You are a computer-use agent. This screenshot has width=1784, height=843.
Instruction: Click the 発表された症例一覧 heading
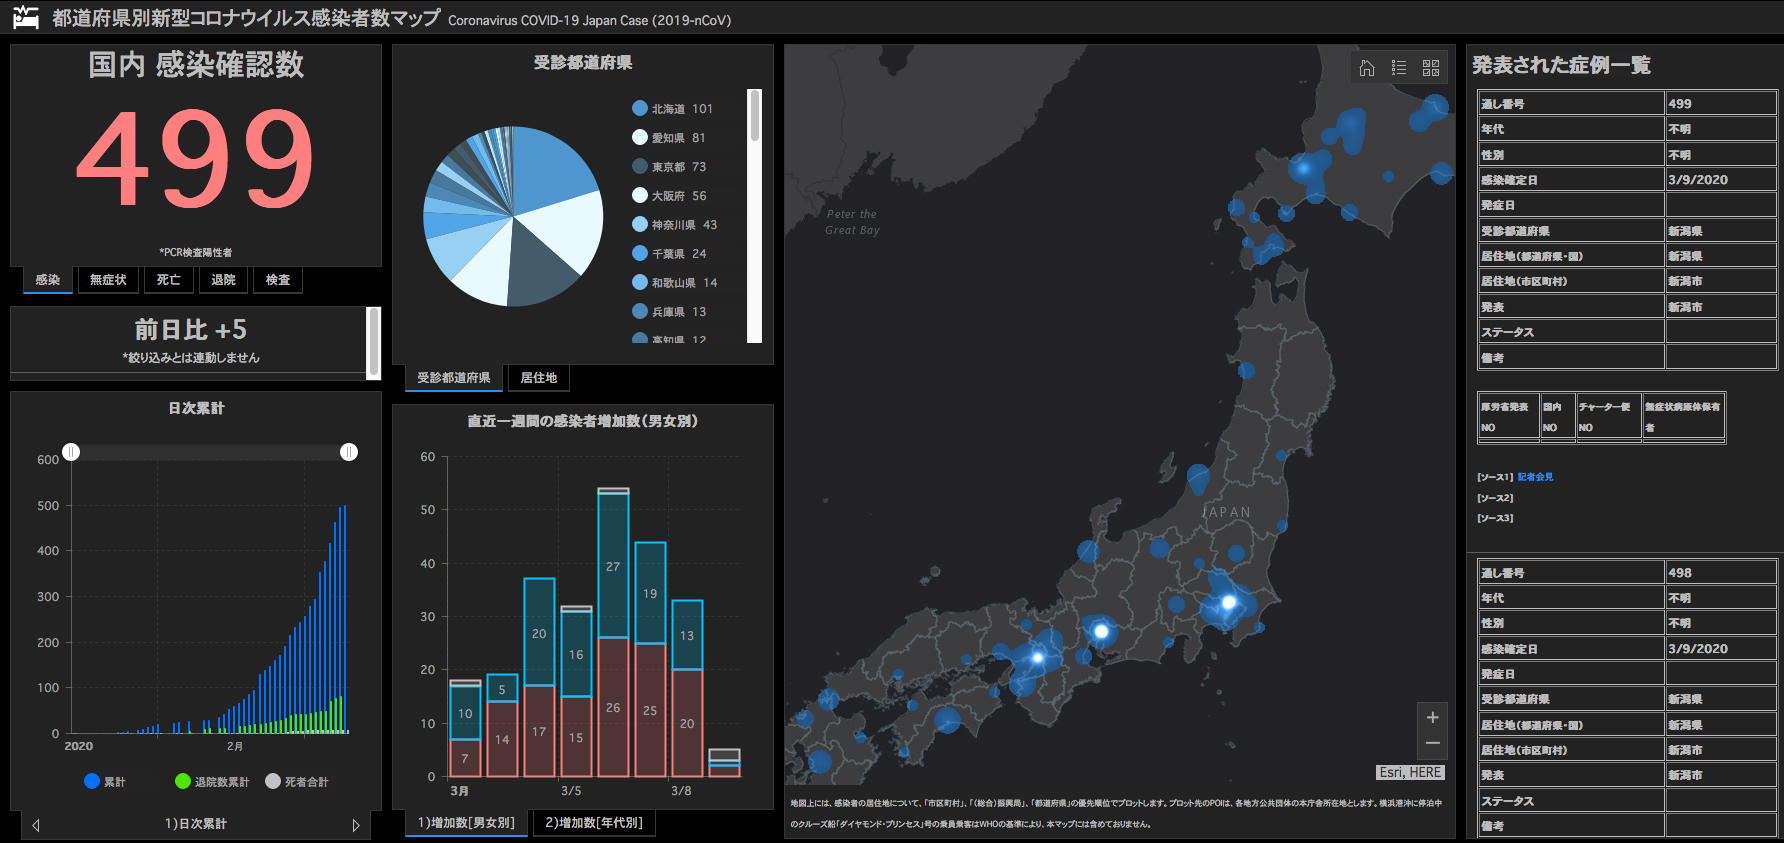pos(1561,65)
